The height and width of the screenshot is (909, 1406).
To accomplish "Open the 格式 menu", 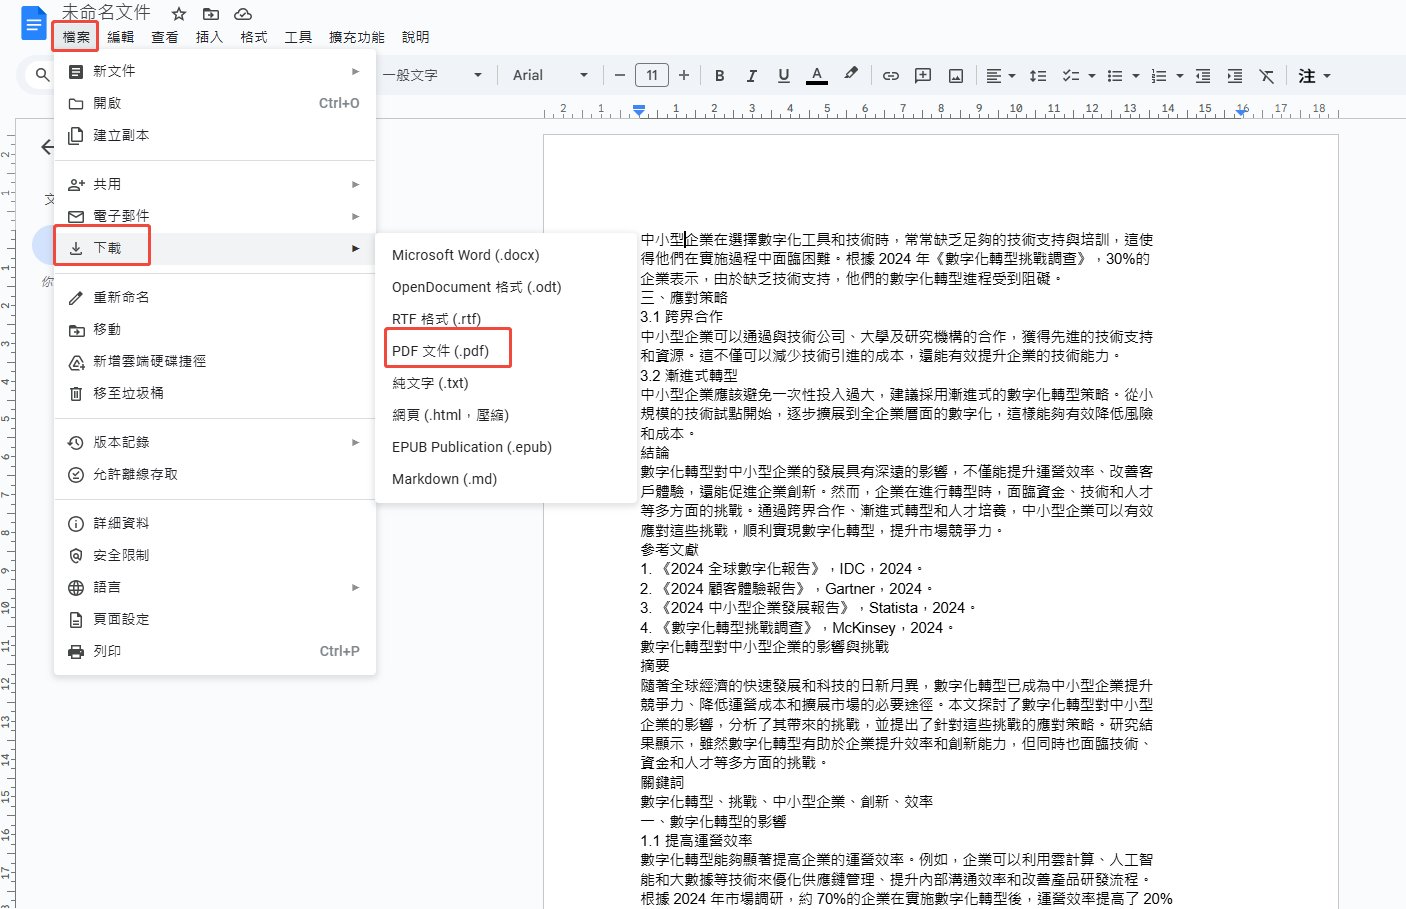I will [254, 37].
